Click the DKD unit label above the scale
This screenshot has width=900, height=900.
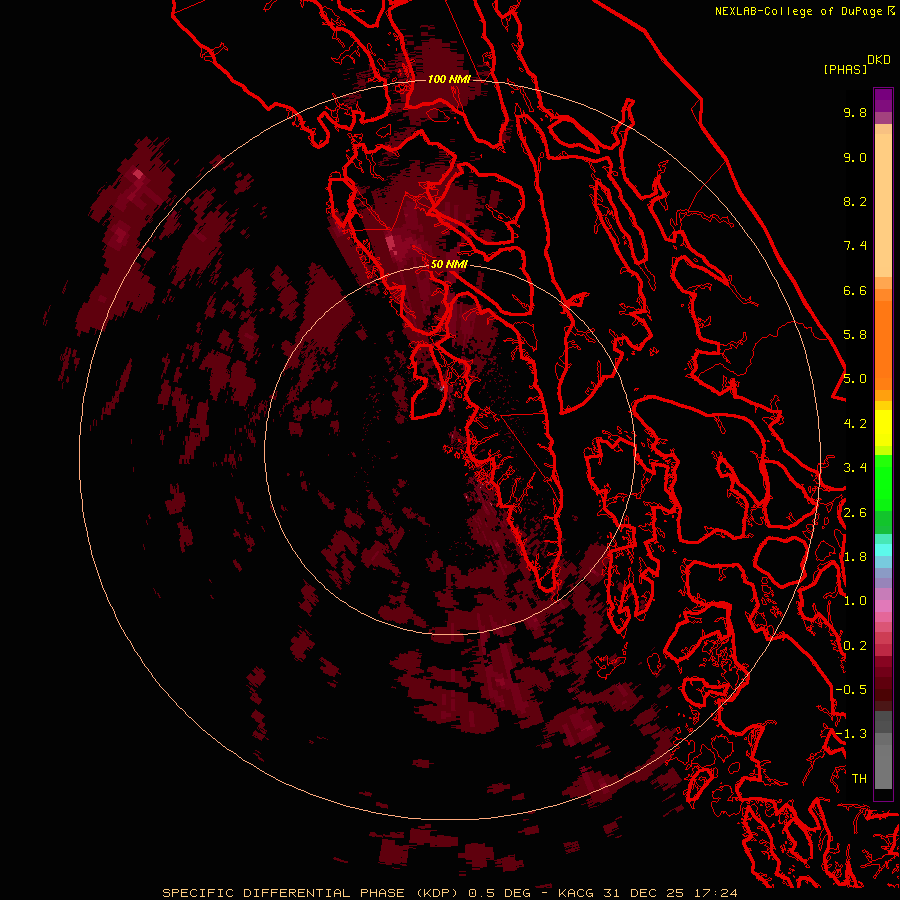click(879, 59)
